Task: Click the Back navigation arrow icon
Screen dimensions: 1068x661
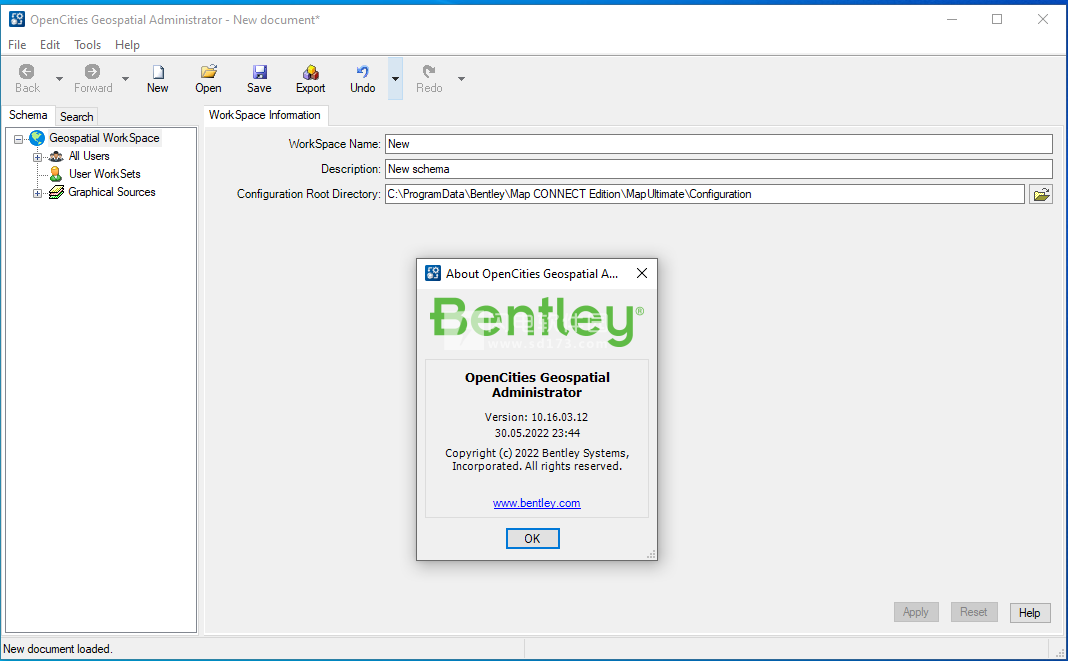Action: coord(27,72)
